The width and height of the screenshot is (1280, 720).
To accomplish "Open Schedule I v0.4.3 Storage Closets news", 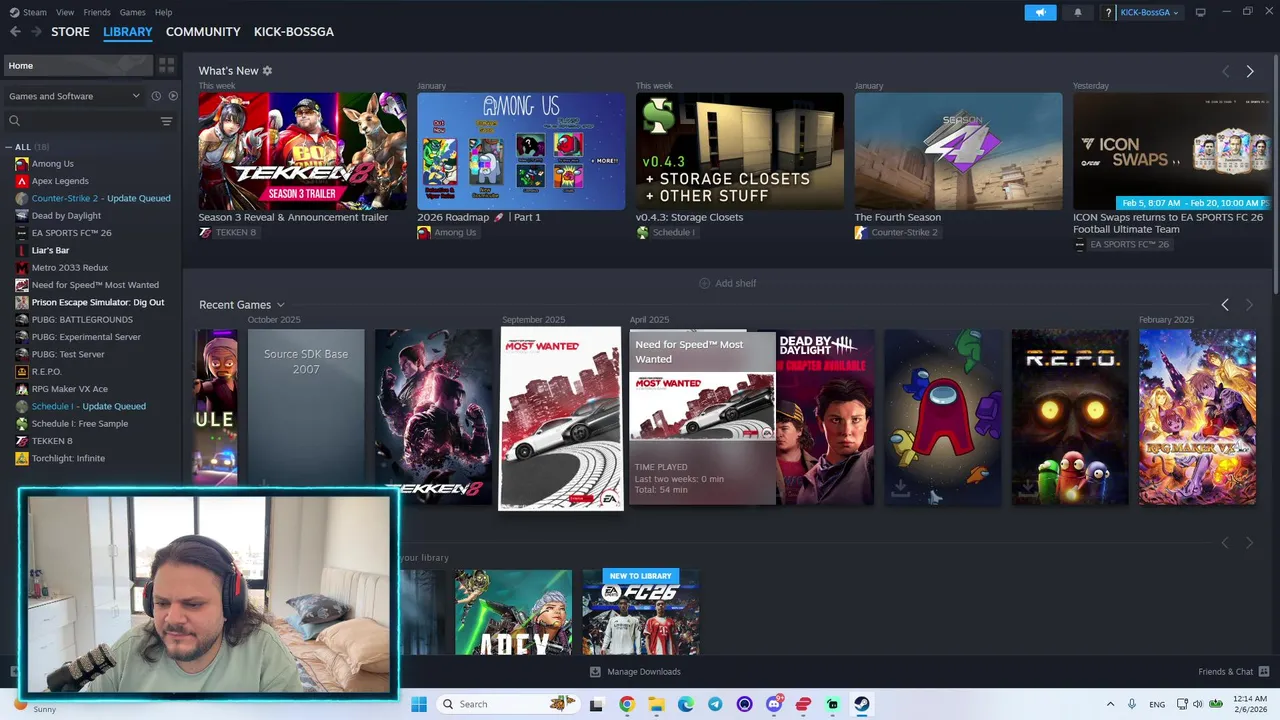I will point(740,151).
